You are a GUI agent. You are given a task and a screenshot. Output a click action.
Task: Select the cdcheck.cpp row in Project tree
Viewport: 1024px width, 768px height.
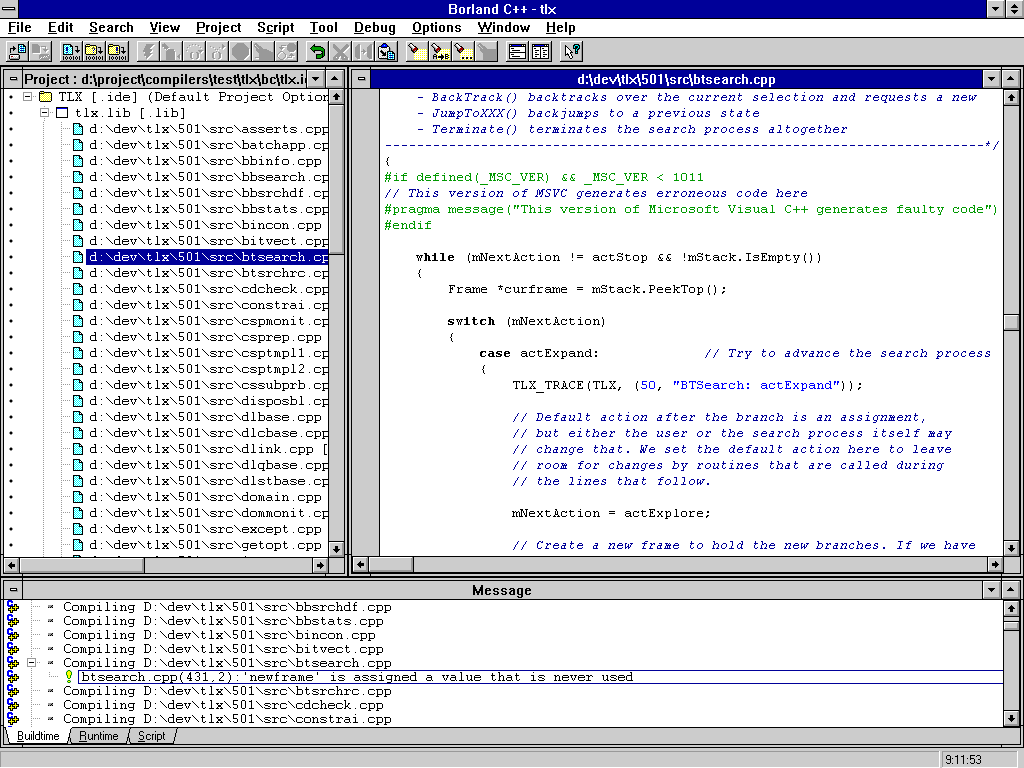coord(208,289)
